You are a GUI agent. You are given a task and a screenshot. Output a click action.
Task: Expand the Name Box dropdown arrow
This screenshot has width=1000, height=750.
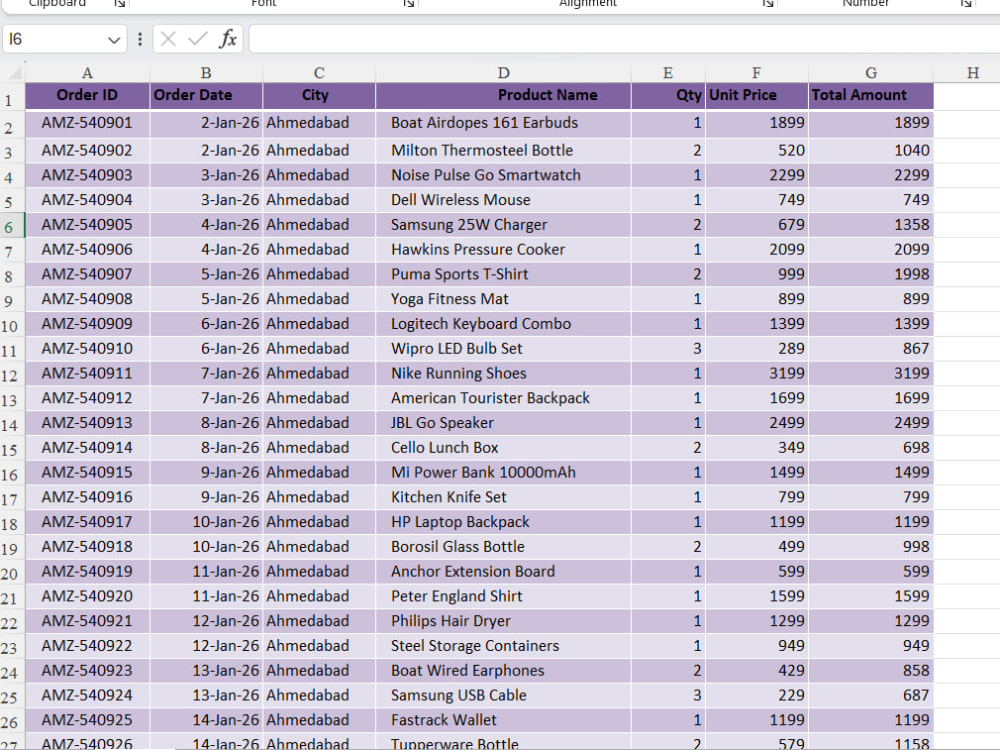pyautogui.click(x=114, y=40)
